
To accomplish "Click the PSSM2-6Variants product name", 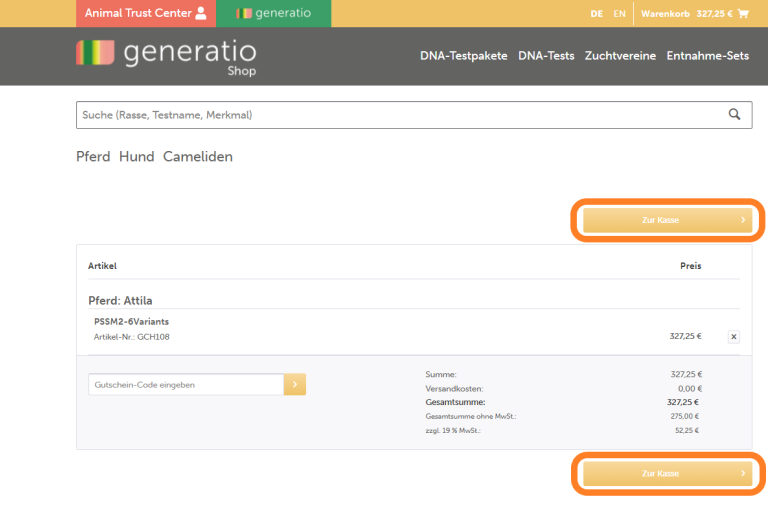I will [x=131, y=322].
